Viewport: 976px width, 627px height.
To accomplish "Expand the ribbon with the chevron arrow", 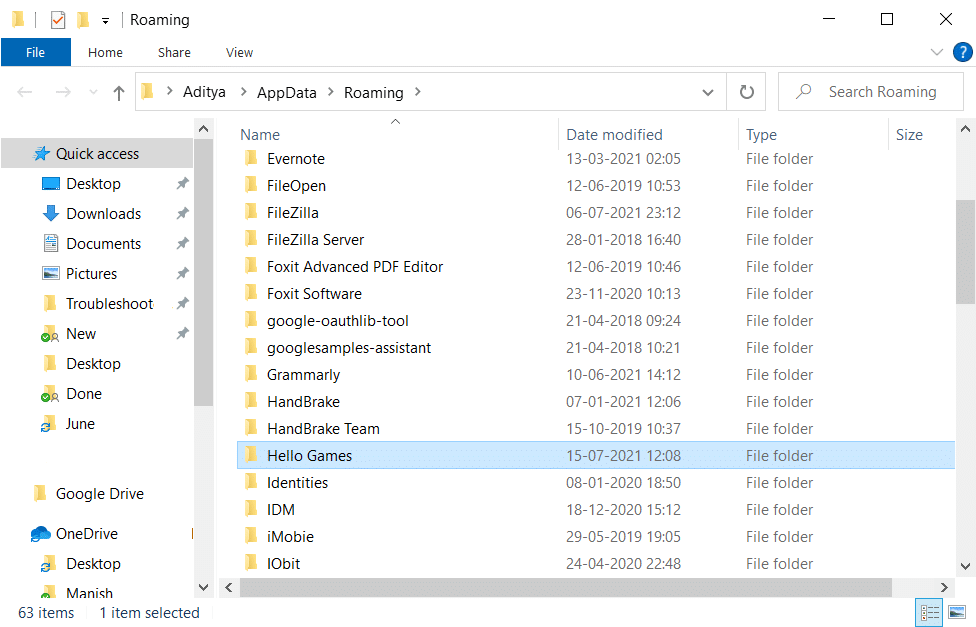I will coord(936,52).
